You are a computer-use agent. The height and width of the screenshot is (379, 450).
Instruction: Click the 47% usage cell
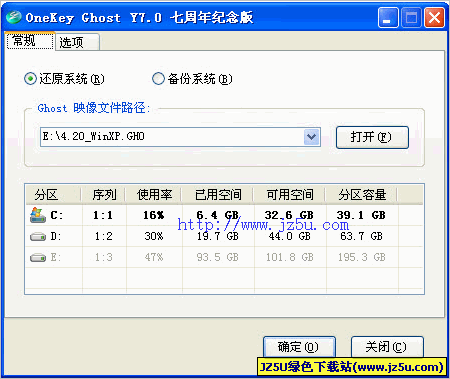pyautogui.click(x=154, y=258)
